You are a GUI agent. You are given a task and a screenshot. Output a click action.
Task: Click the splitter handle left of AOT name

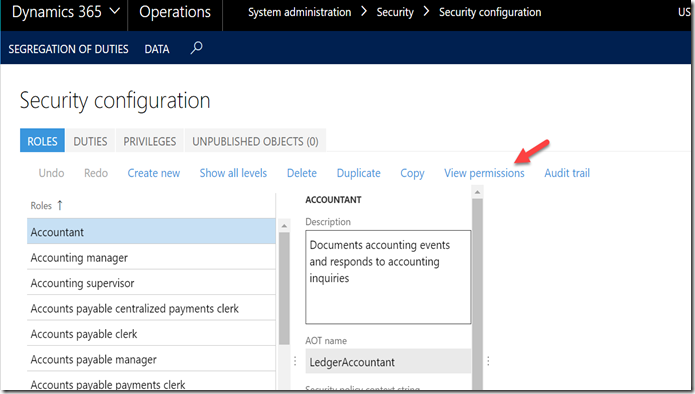[x=295, y=361]
